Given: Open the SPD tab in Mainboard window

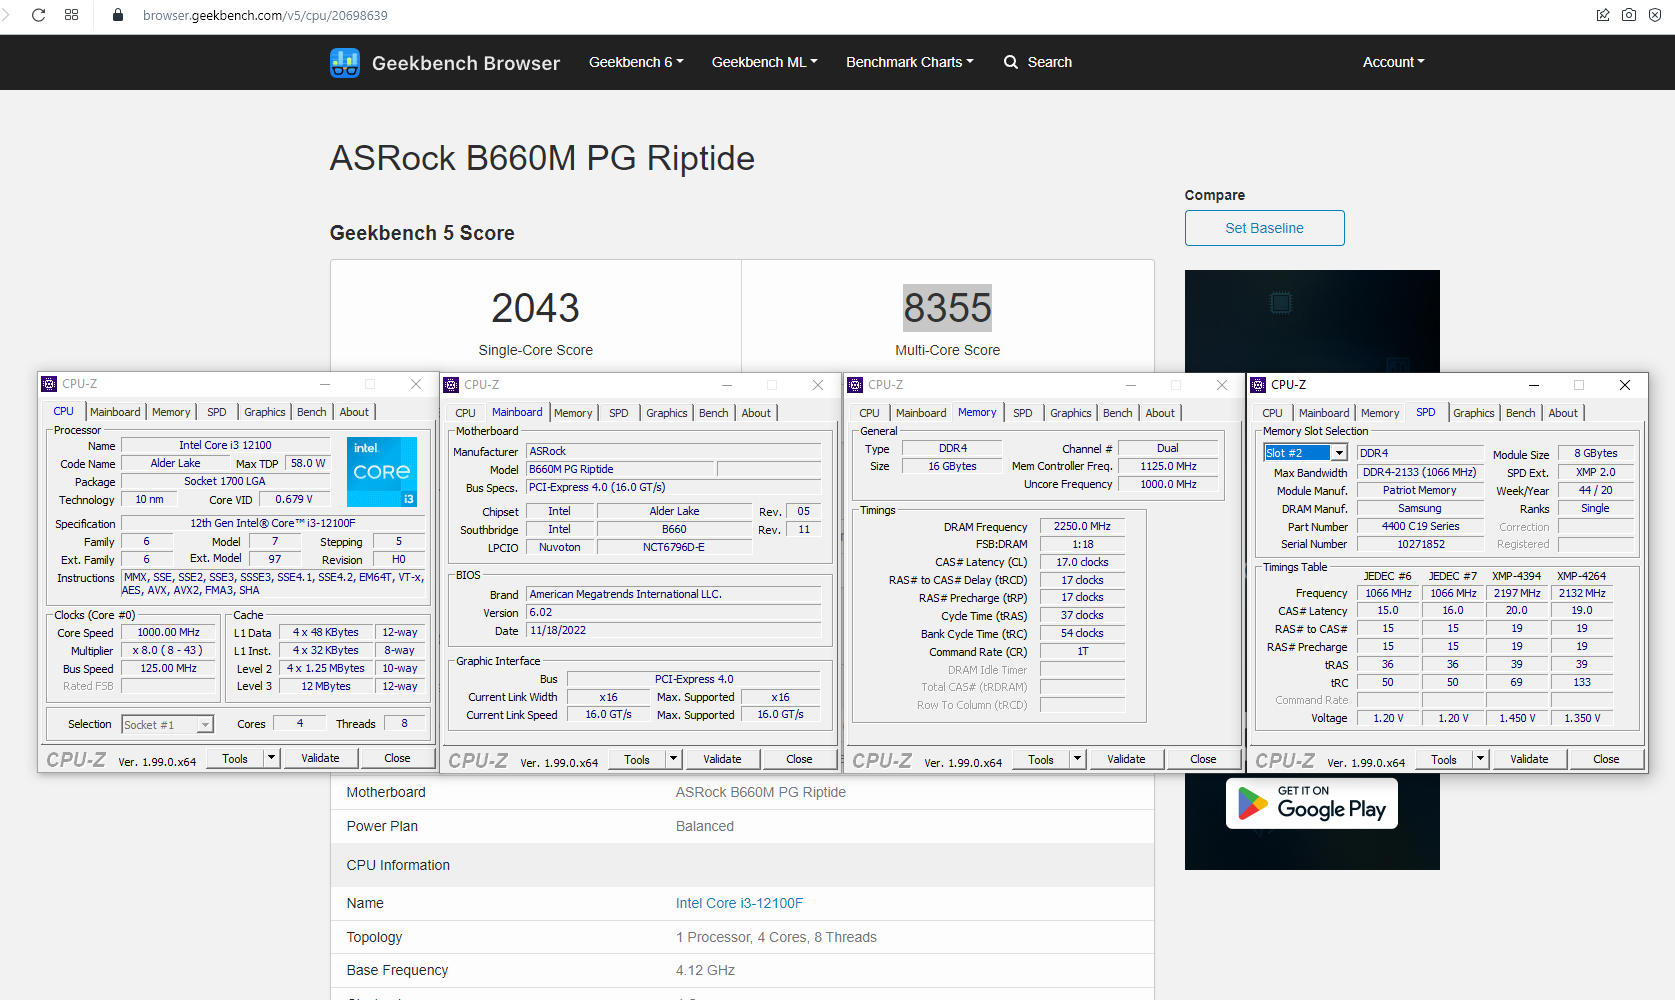Looking at the screenshot, I should click(x=619, y=413).
